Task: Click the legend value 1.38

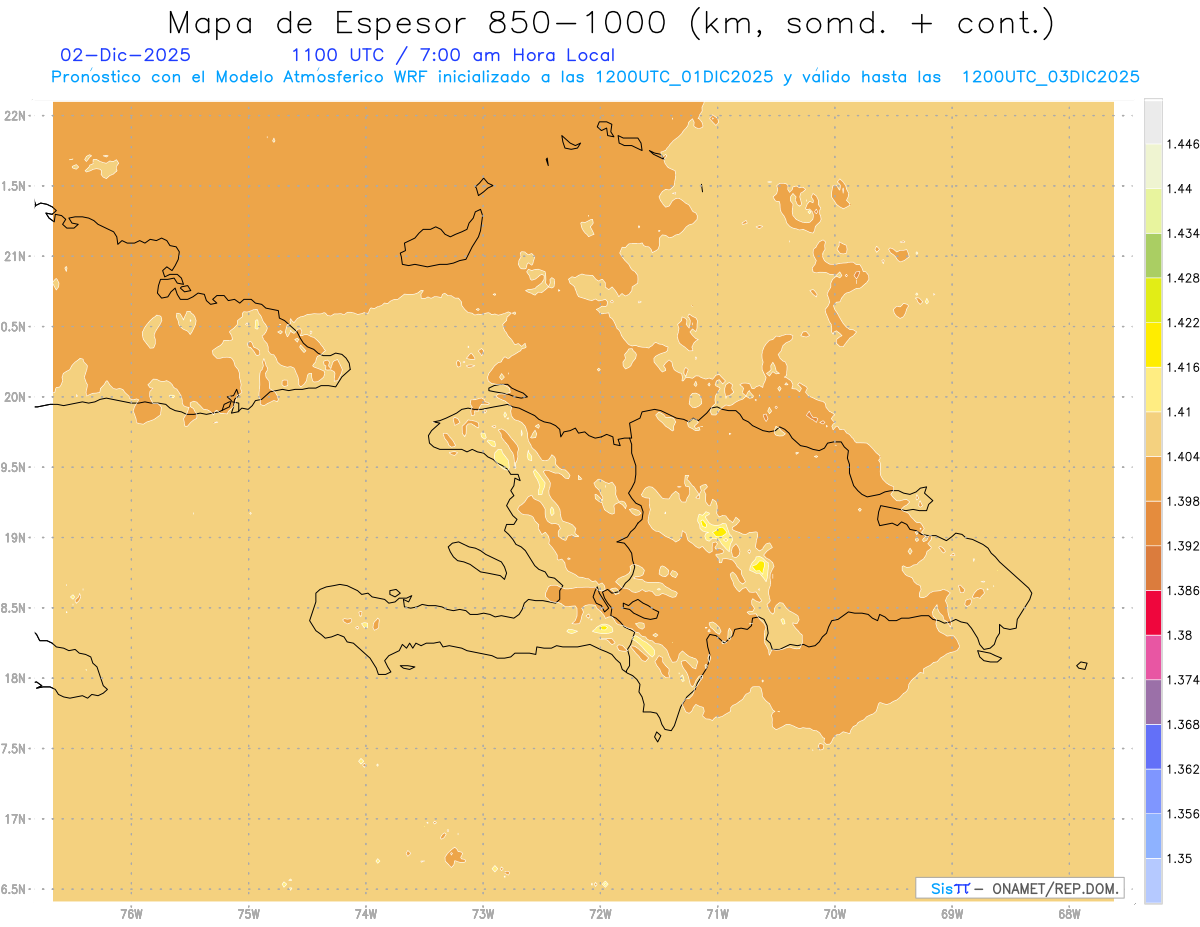Action: coord(1179,635)
